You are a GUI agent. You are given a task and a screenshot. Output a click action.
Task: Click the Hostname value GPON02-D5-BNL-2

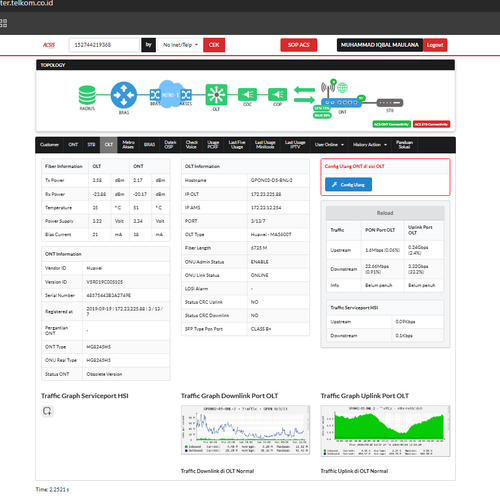[x=272, y=180]
